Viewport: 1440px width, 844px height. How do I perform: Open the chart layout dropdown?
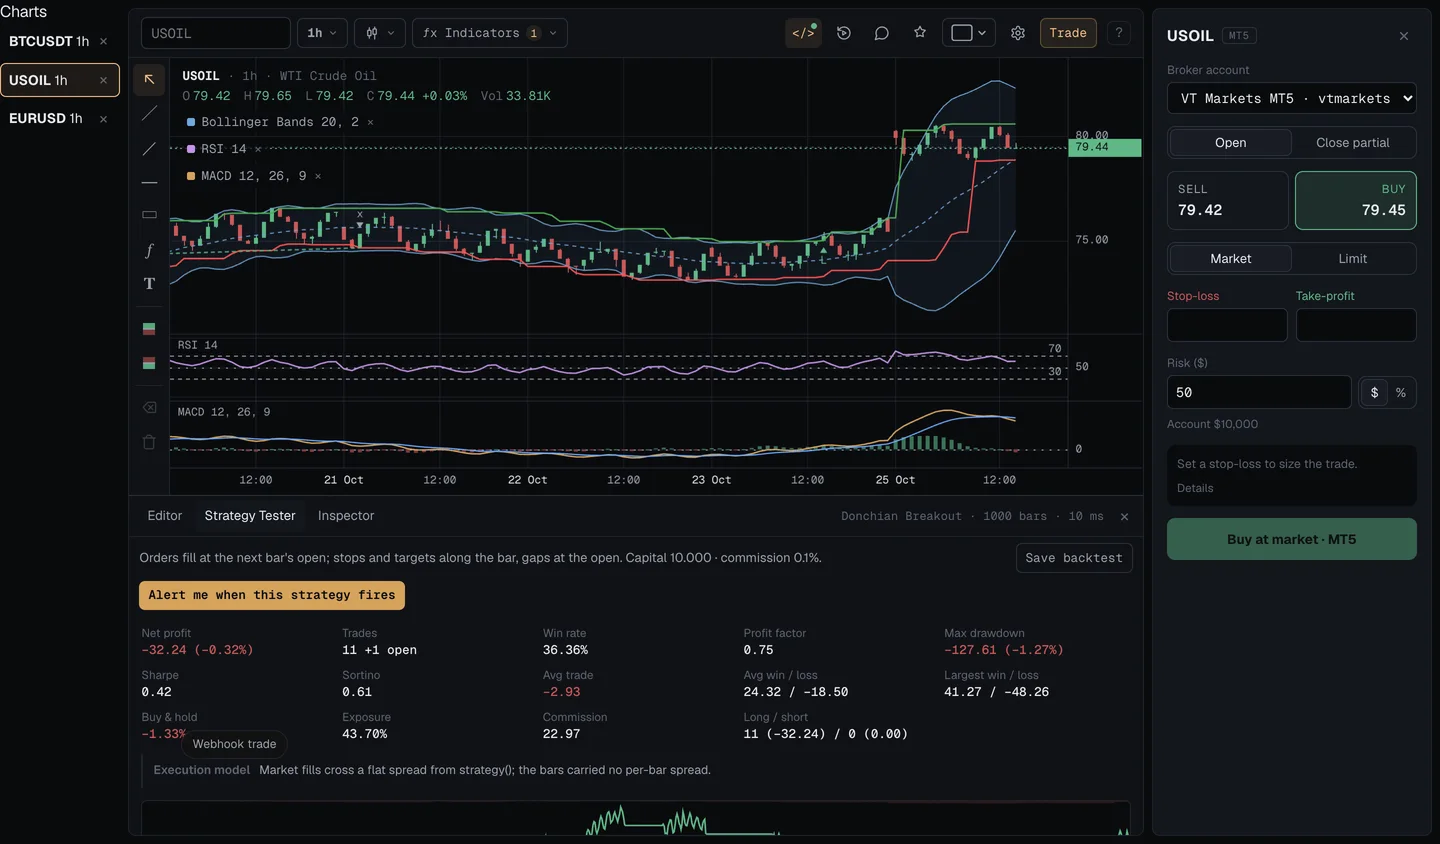tap(968, 33)
